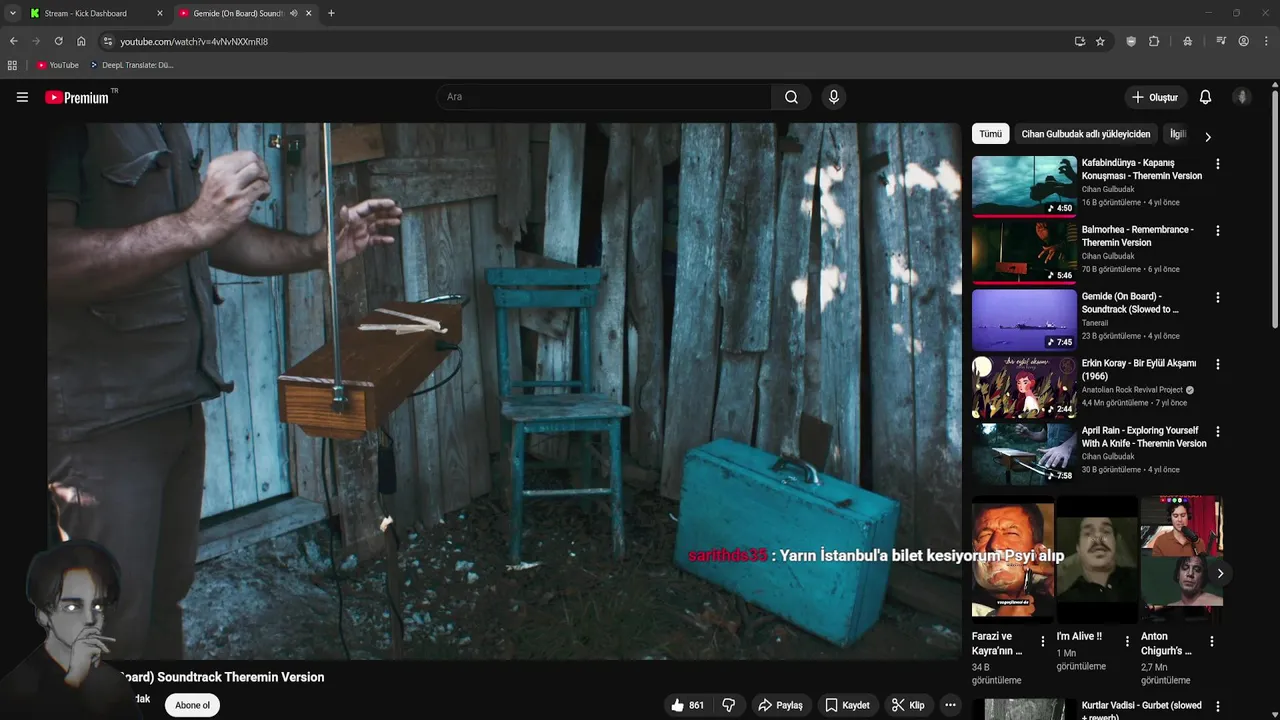This screenshot has height=720, width=1280.
Task: Open more actions ellipsis below video
Action: [x=950, y=705]
